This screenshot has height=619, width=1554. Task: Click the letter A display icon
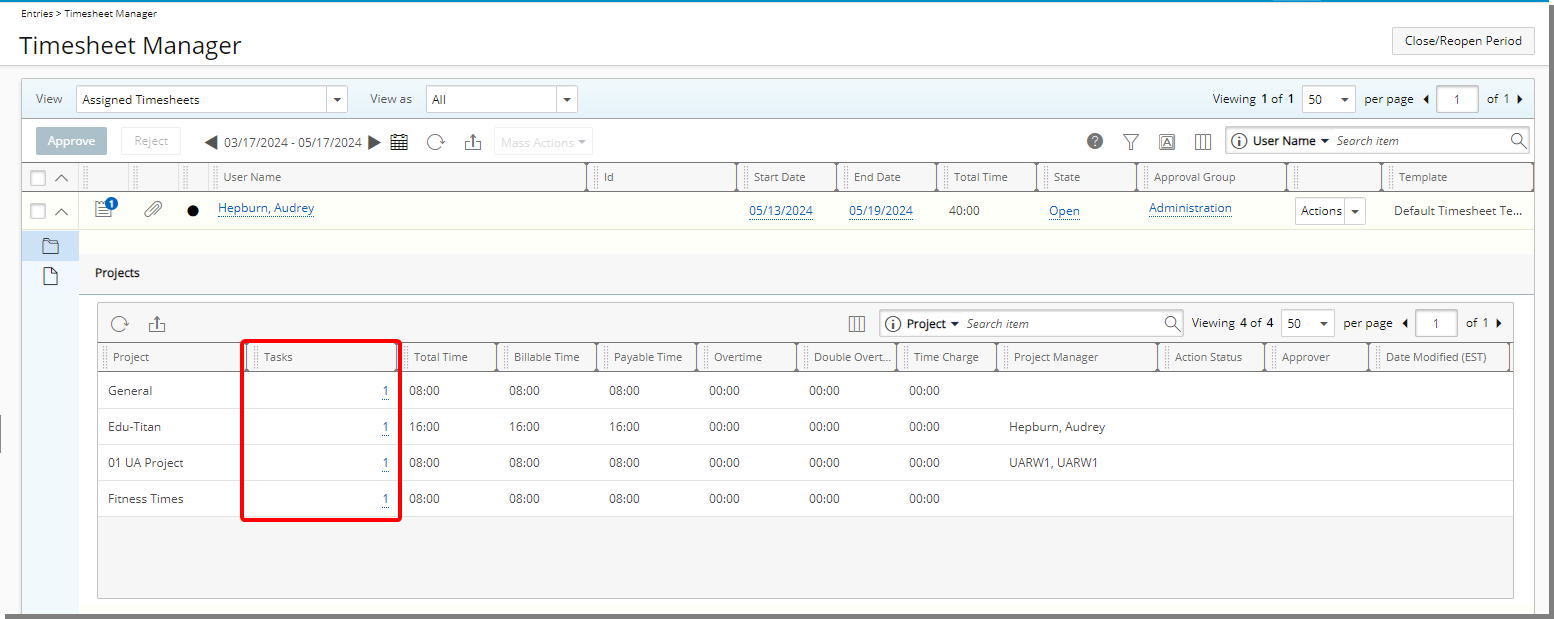[x=1167, y=142]
